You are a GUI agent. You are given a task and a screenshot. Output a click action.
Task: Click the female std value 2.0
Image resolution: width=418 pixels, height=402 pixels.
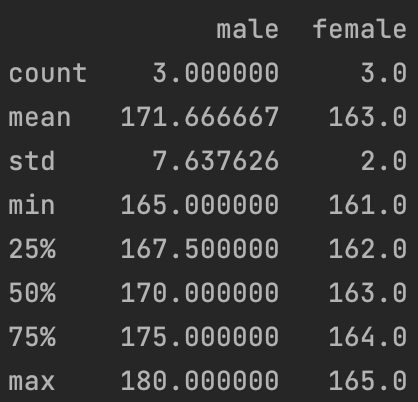[384, 161]
